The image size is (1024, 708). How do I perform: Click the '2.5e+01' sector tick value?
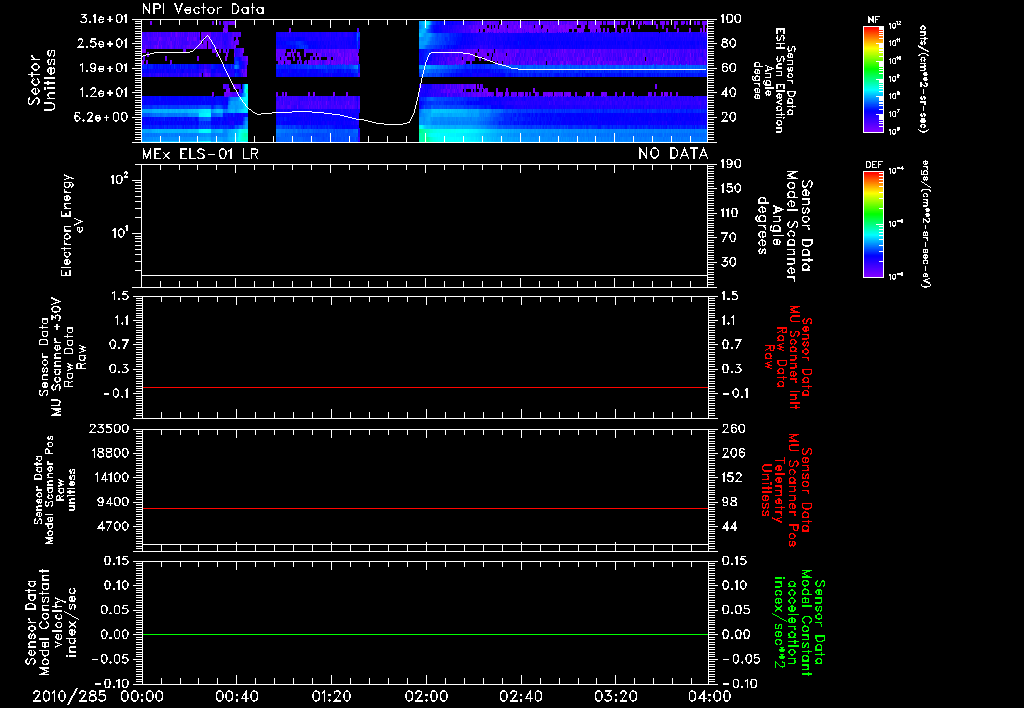[103, 43]
